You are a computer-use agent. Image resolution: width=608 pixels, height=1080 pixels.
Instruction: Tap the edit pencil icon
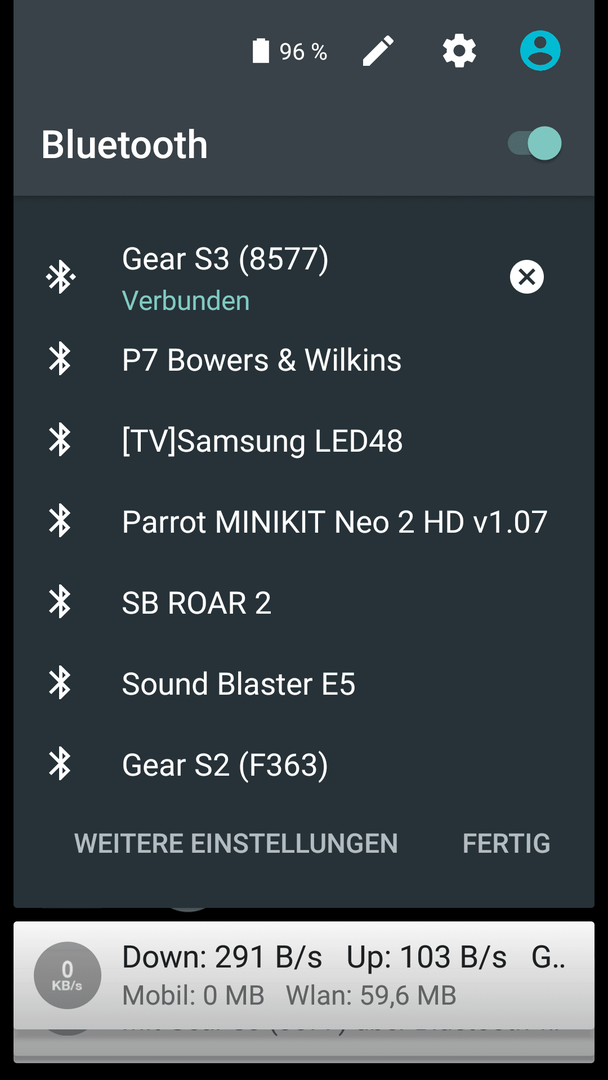click(379, 51)
